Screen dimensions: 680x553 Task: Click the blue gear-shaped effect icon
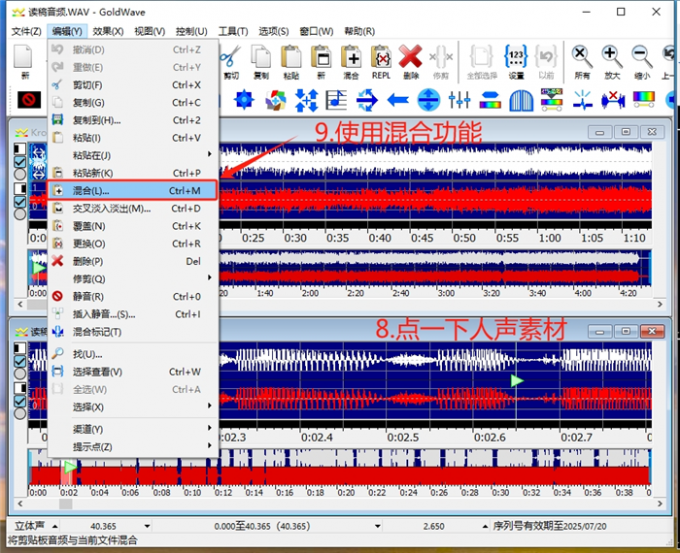pos(244,100)
